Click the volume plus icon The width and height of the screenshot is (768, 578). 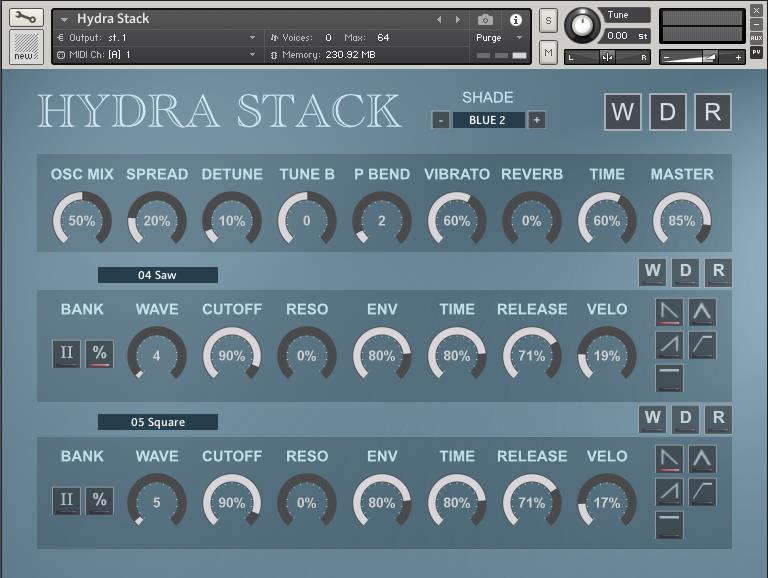click(738, 58)
